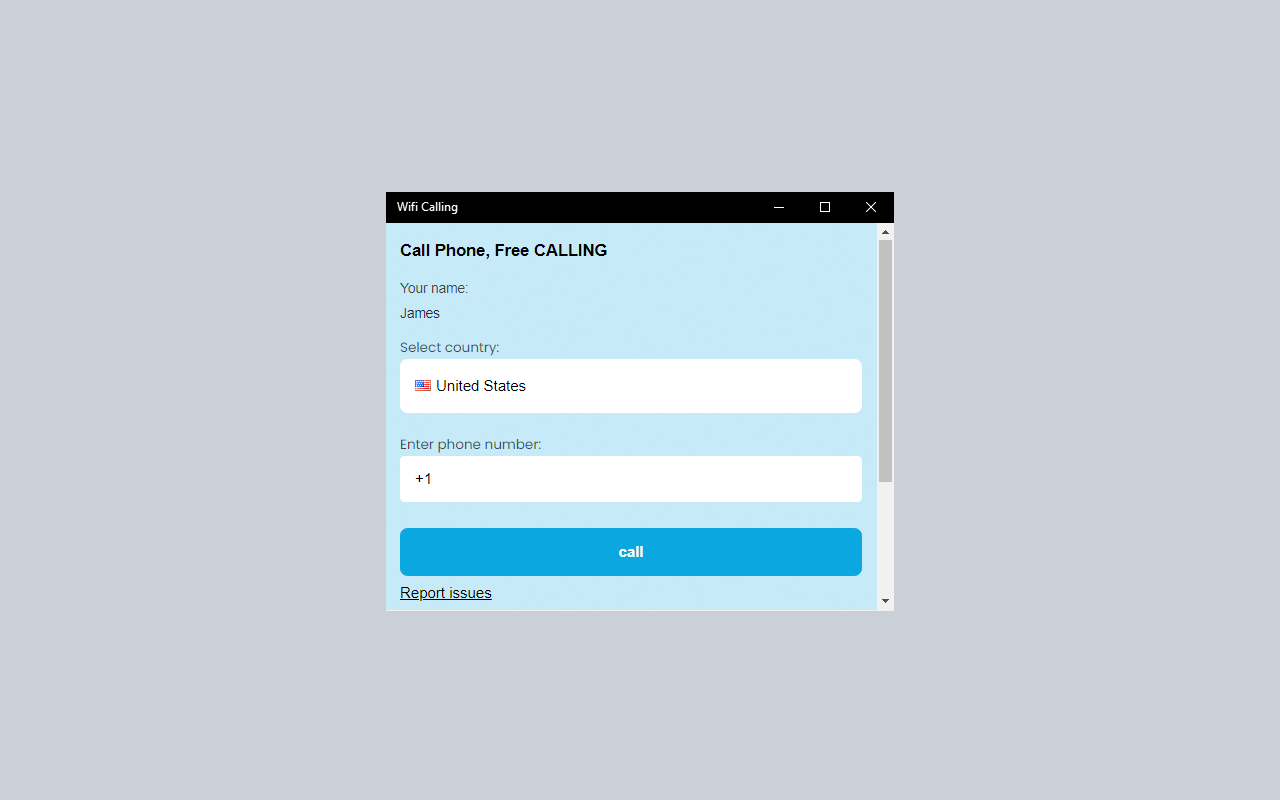Click inside the phone number field

[630, 478]
